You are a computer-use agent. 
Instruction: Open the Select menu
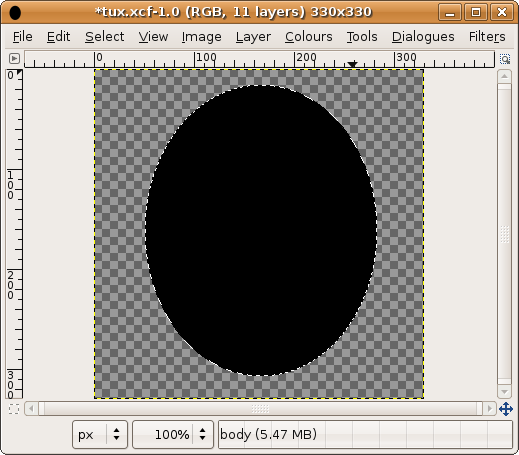(104, 36)
